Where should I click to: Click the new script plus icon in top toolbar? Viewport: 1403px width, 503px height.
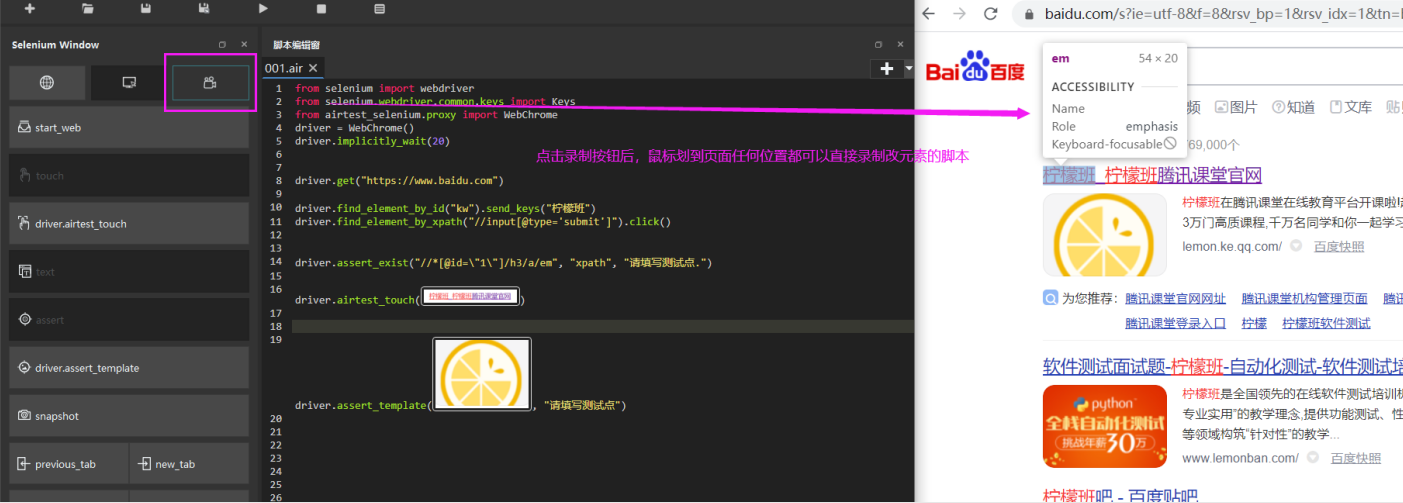pyautogui.click(x=30, y=9)
